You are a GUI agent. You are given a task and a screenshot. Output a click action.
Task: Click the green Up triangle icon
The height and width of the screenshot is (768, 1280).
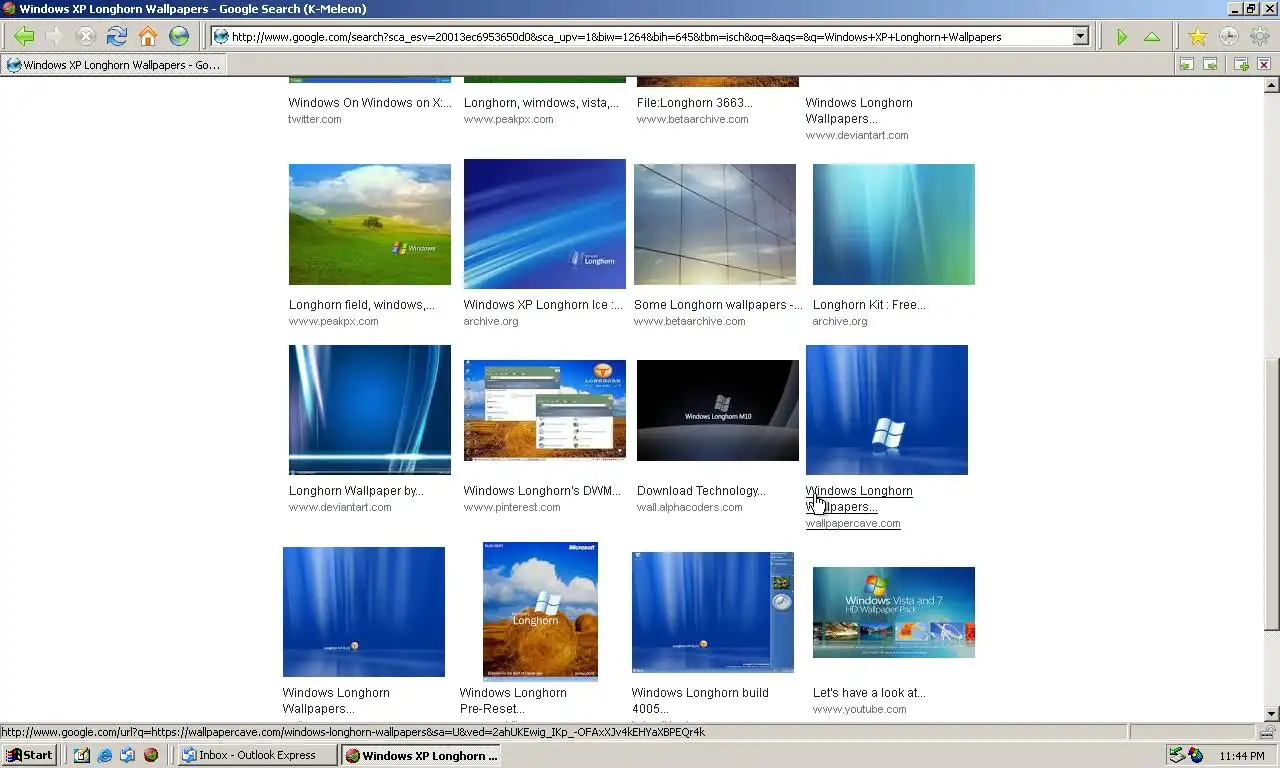[x=1152, y=37]
